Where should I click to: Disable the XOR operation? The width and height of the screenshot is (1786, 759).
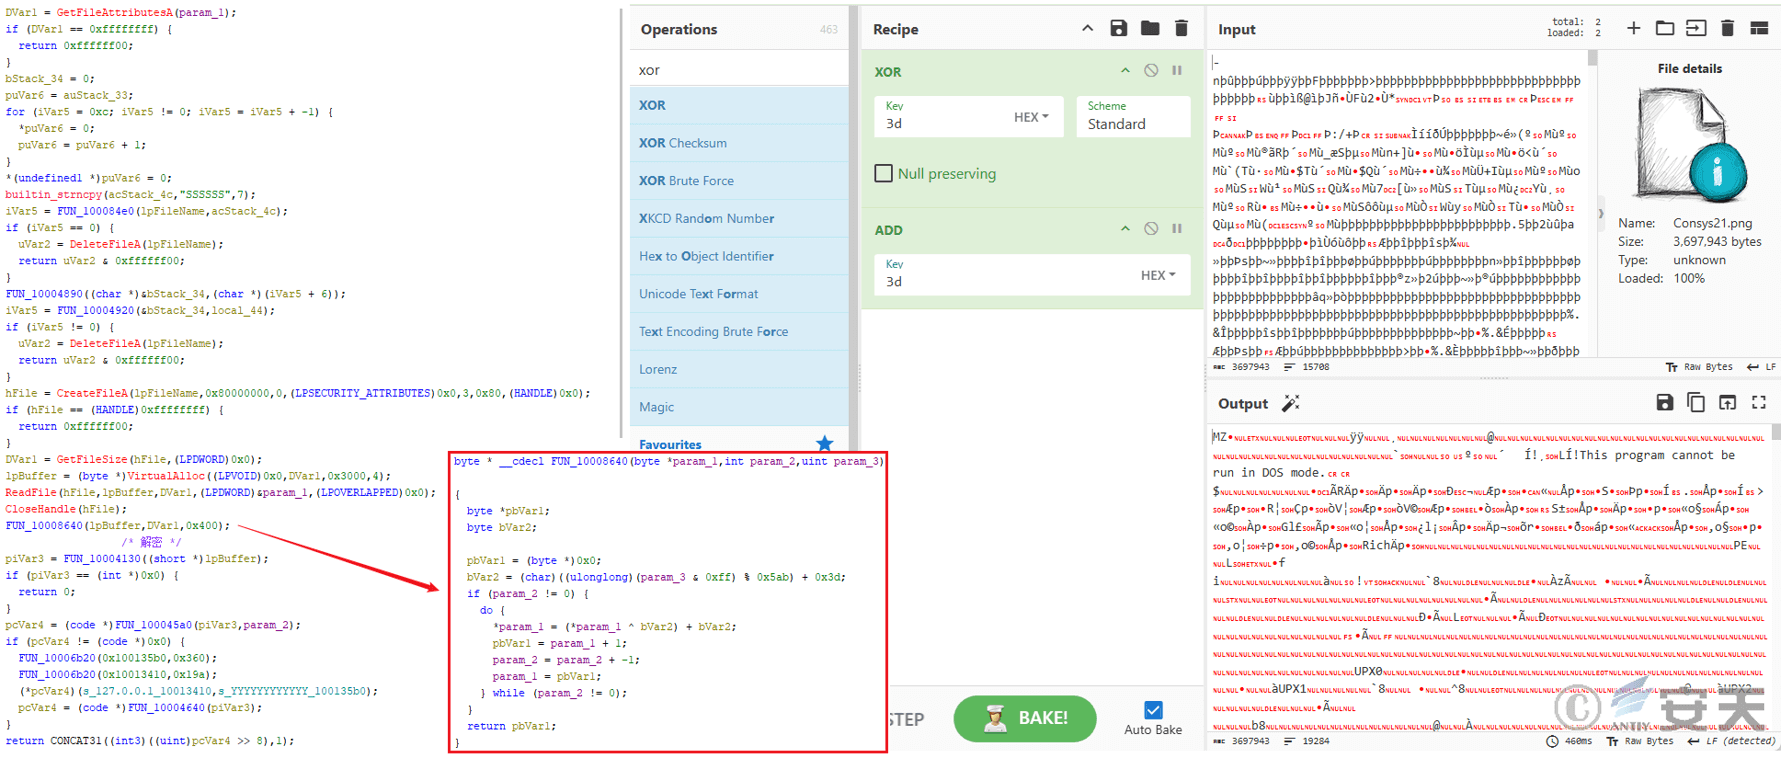1151,71
